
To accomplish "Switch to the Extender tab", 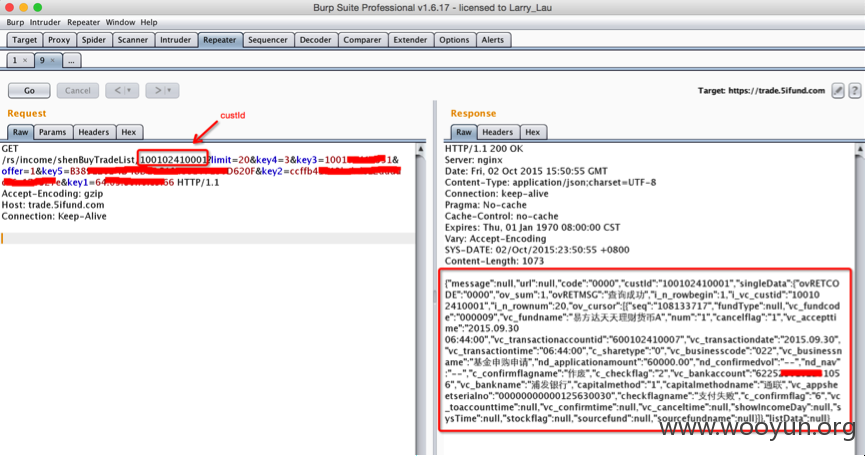I will (x=410, y=40).
